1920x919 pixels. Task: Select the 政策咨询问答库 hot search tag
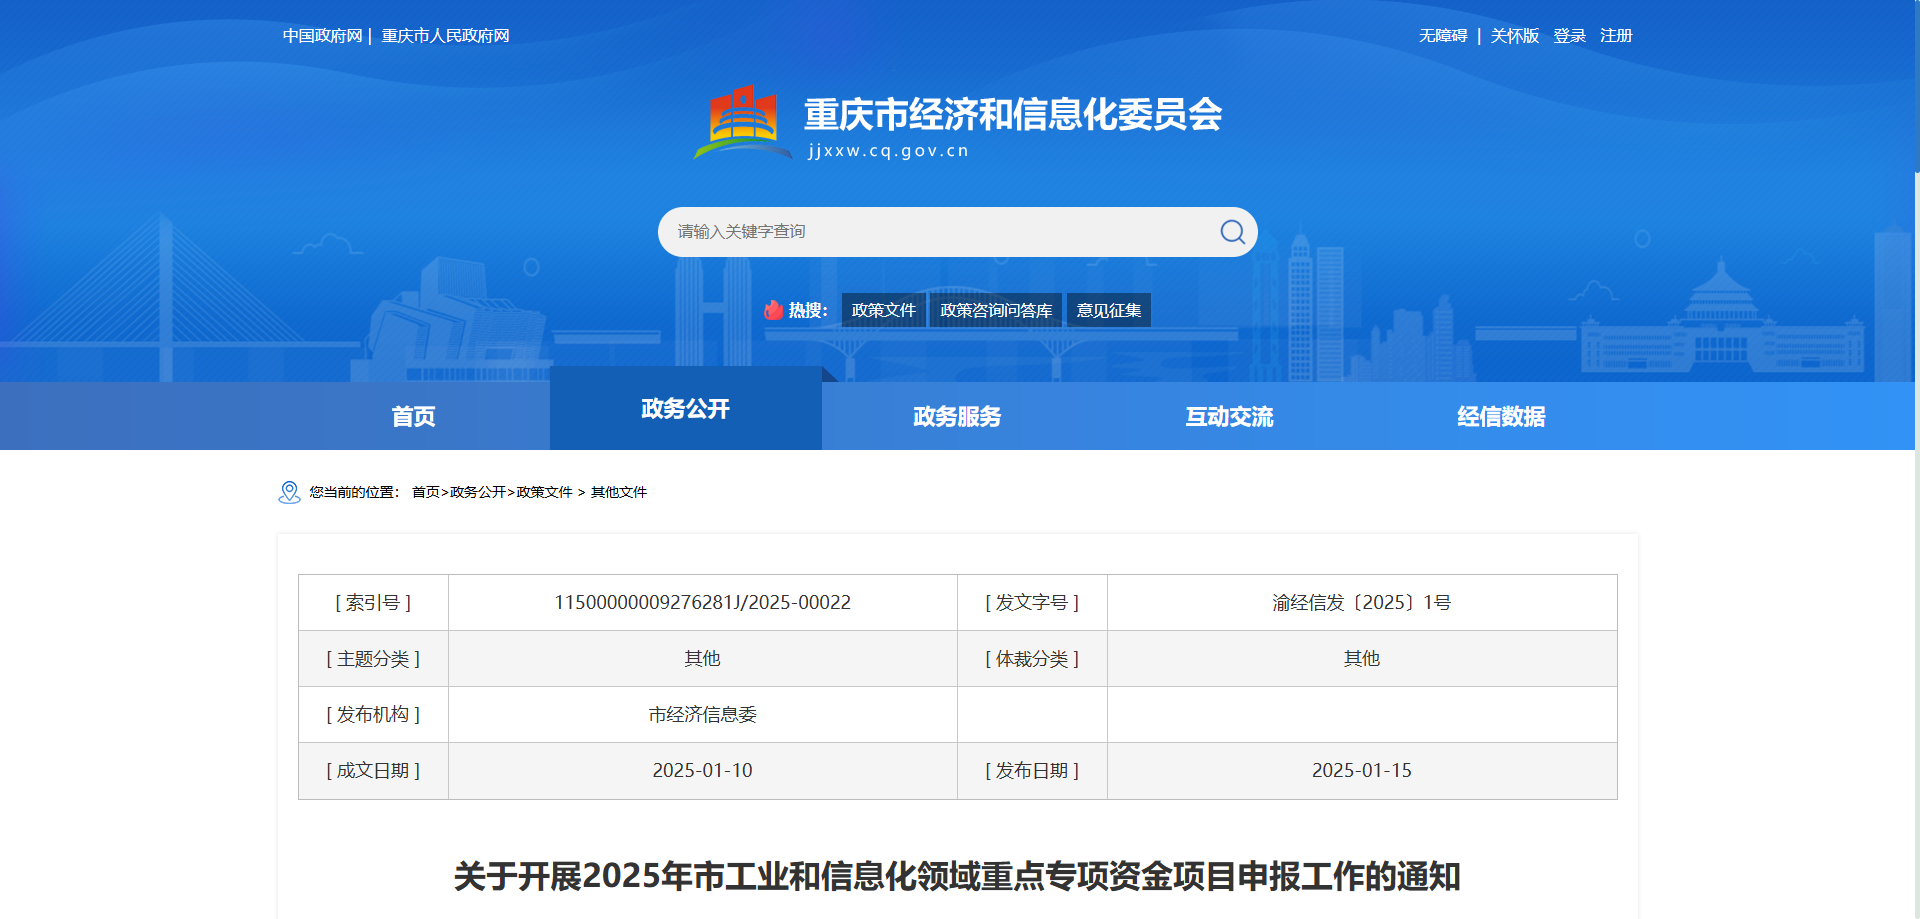tap(996, 310)
